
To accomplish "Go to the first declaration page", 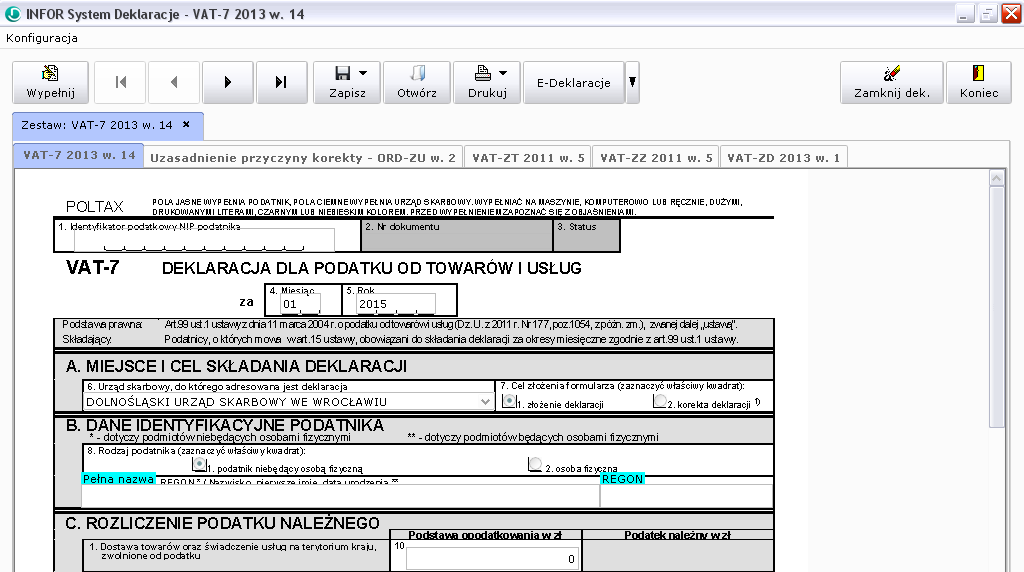I will pyautogui.click(x=120, y=82).
